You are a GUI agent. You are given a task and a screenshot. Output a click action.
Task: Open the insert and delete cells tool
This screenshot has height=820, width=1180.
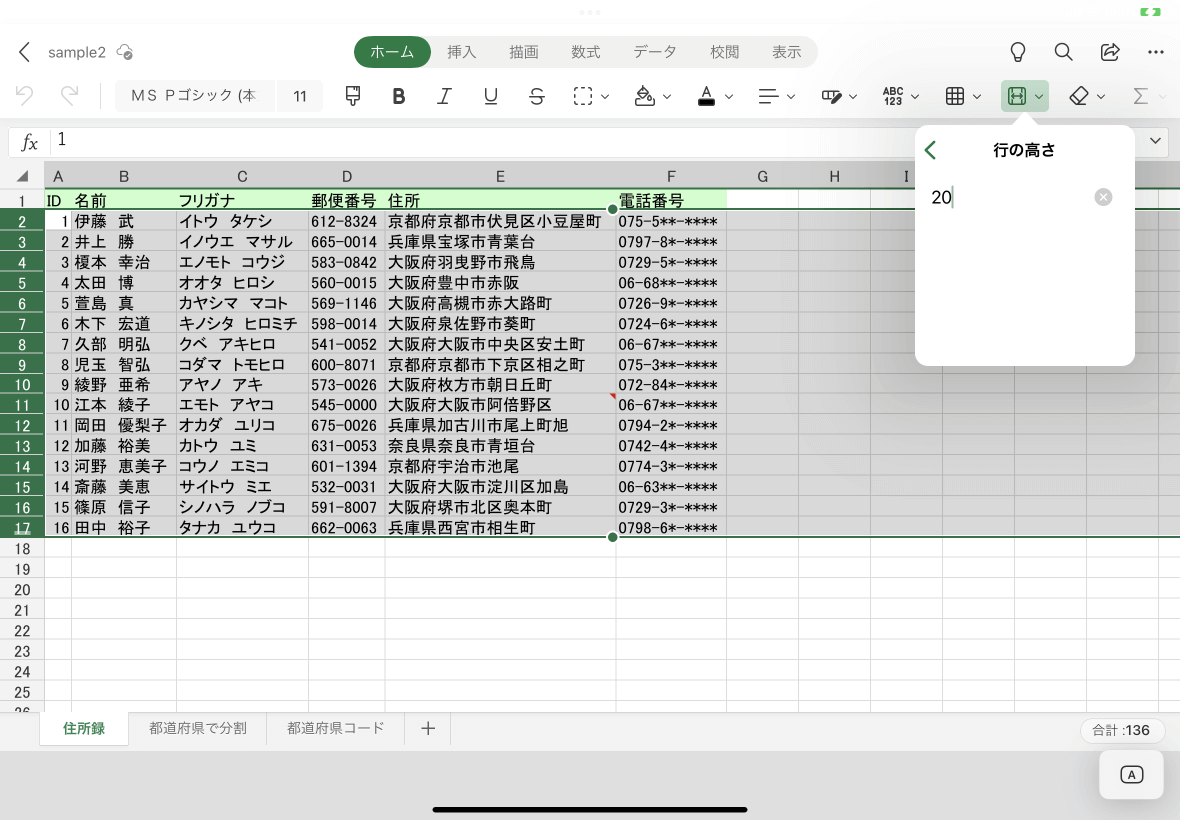tap(955, 96)
